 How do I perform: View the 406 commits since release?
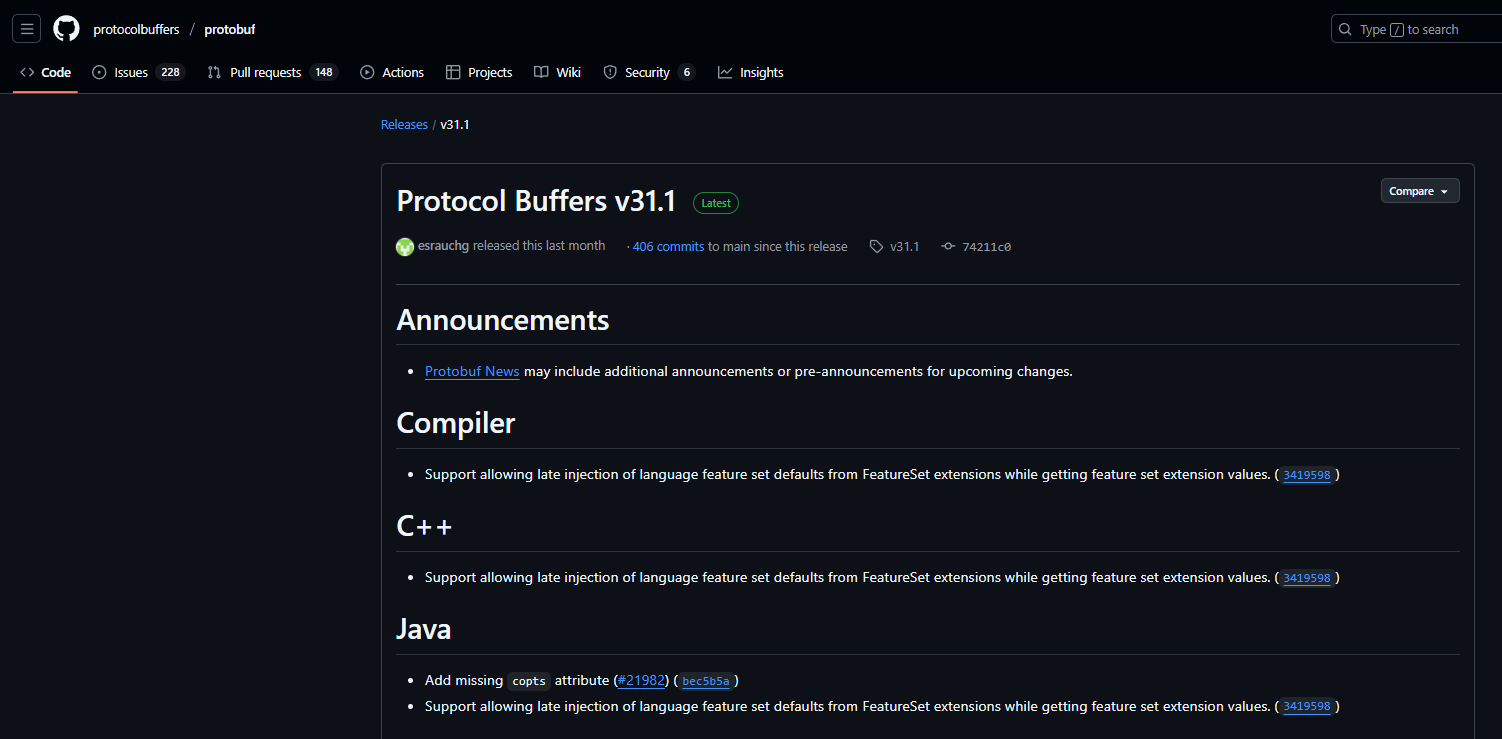point(668,246)
